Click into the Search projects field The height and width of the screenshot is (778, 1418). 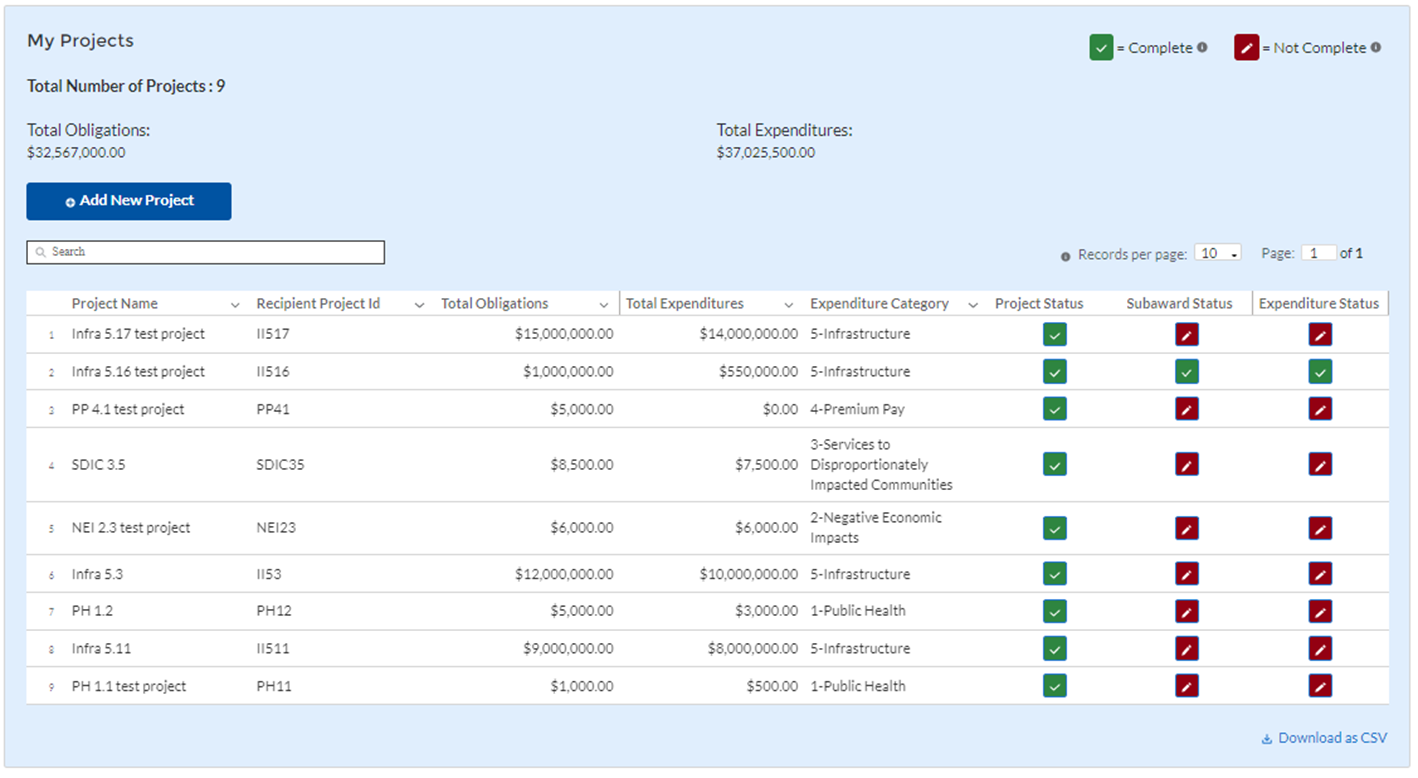(x=206, y=252)
